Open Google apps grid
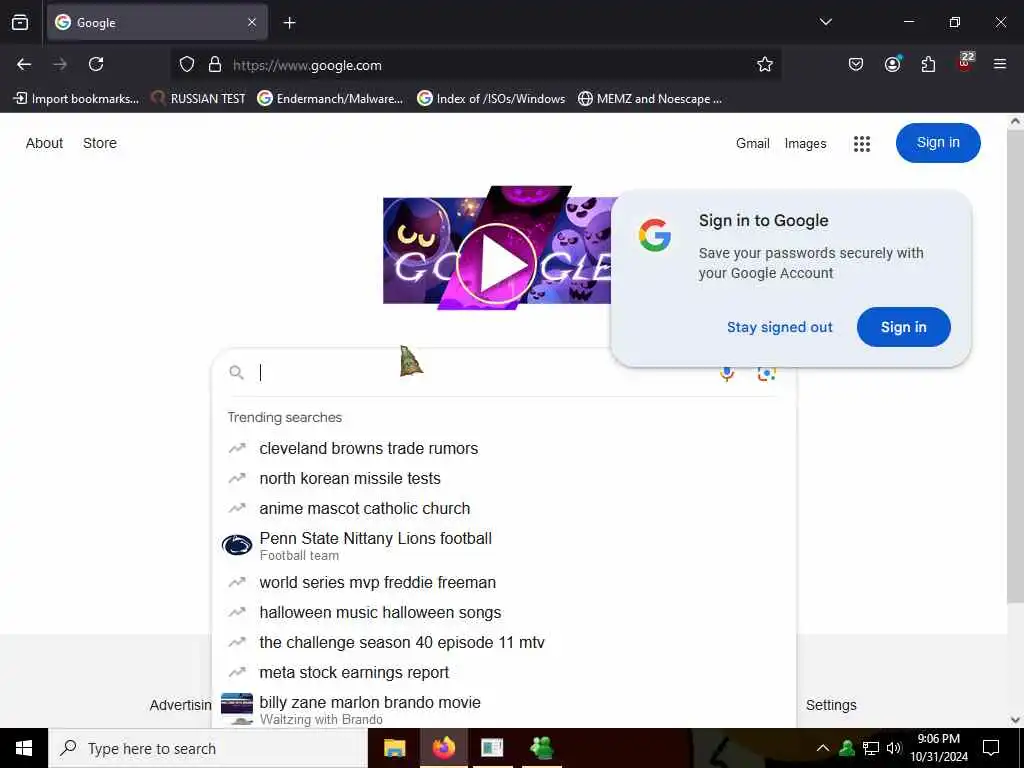 click(862, 144)
